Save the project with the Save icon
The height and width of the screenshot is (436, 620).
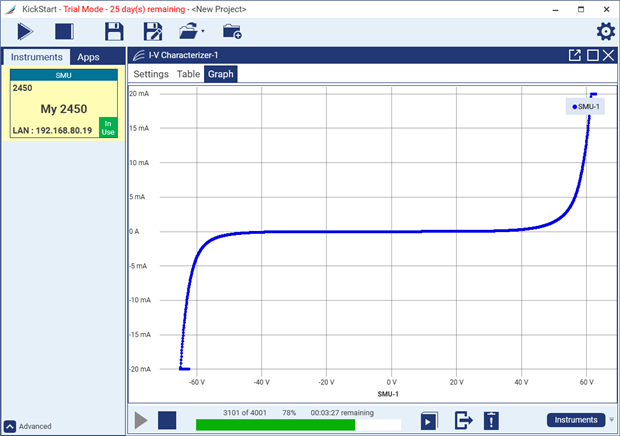pos(115,31)
